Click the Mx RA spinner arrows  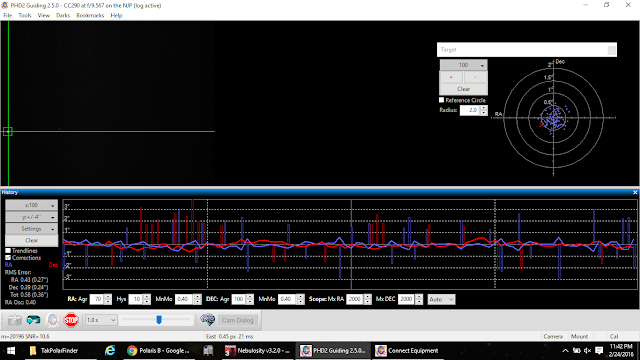pyautogui.click(x=368, y=299)
